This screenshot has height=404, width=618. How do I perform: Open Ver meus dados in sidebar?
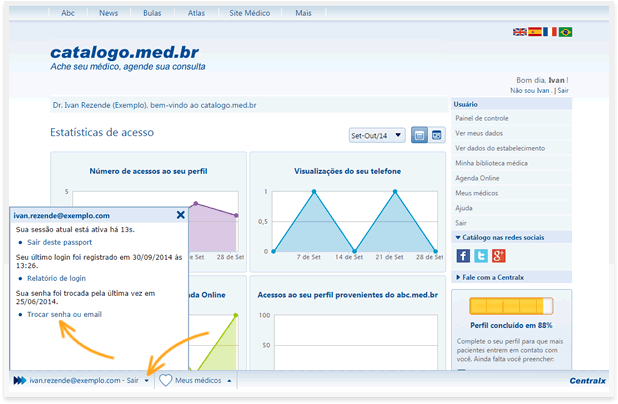511,133
